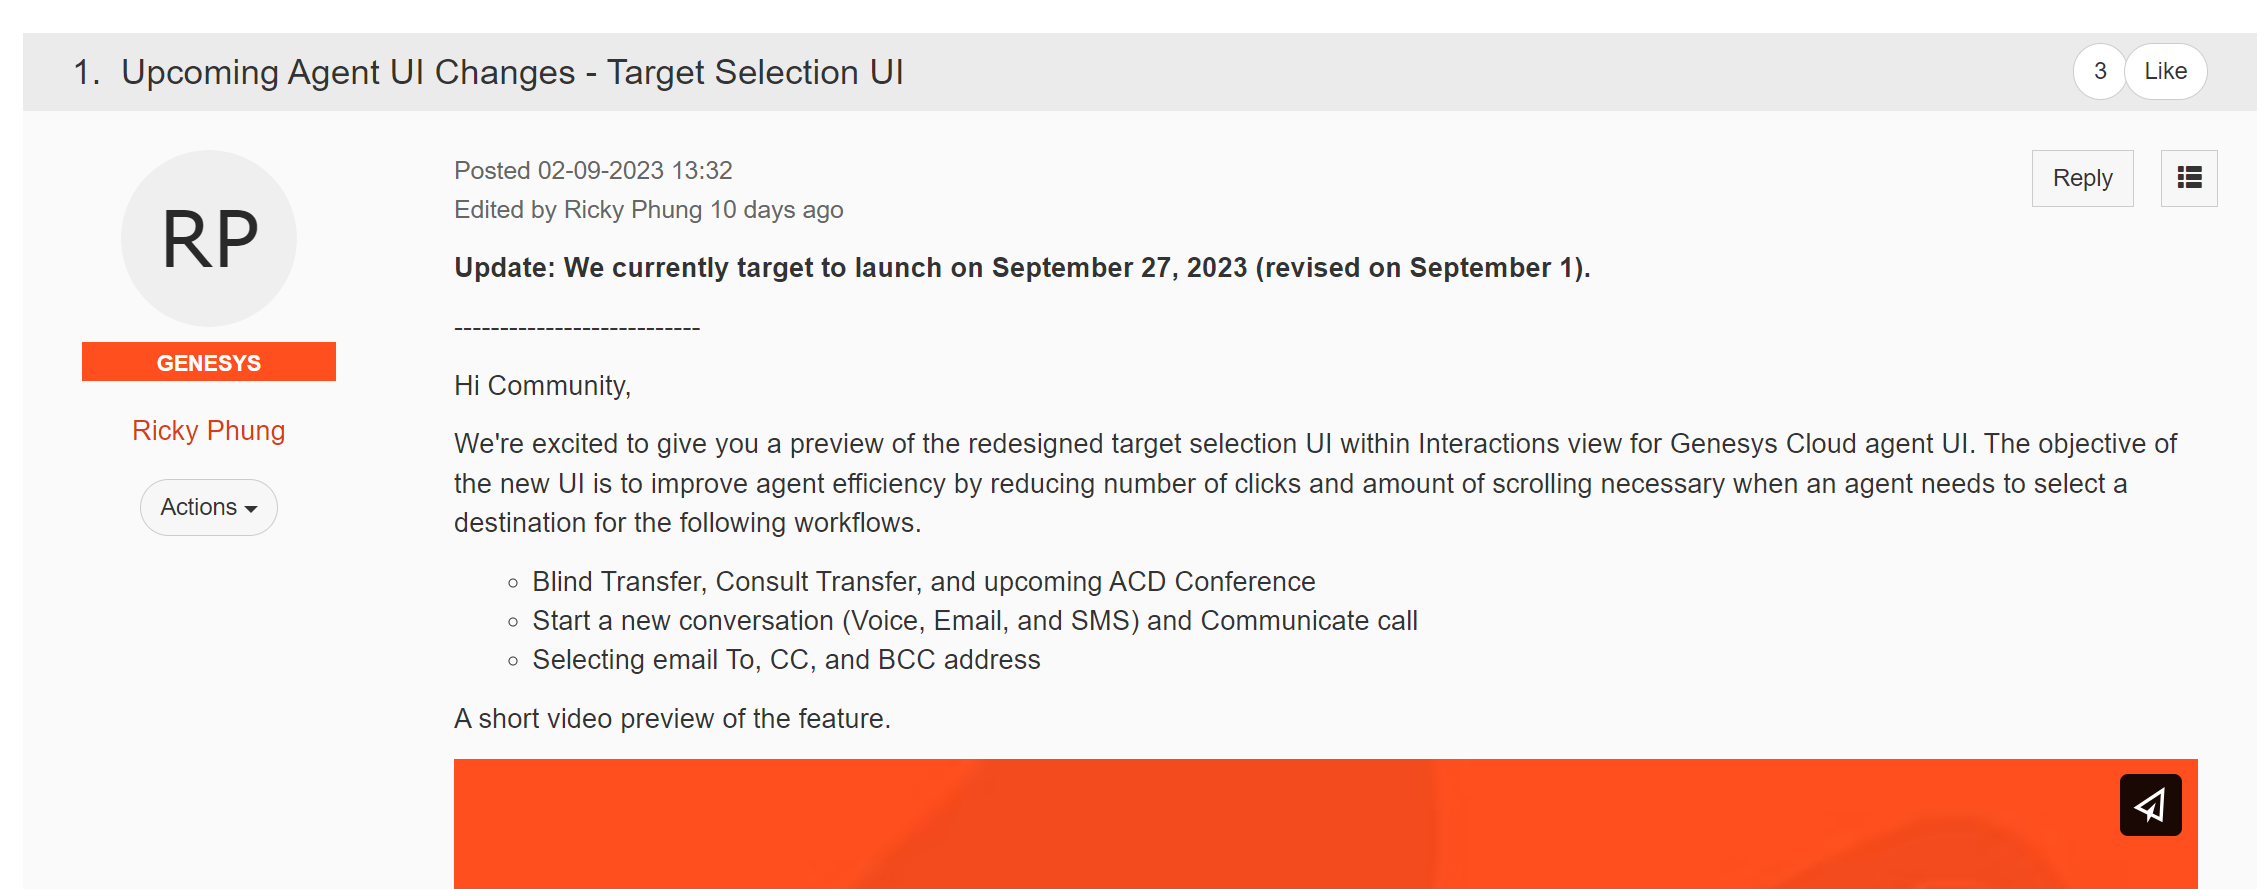Click the Posted 02-09-2023 13:32 timestamp

[593, 170]
